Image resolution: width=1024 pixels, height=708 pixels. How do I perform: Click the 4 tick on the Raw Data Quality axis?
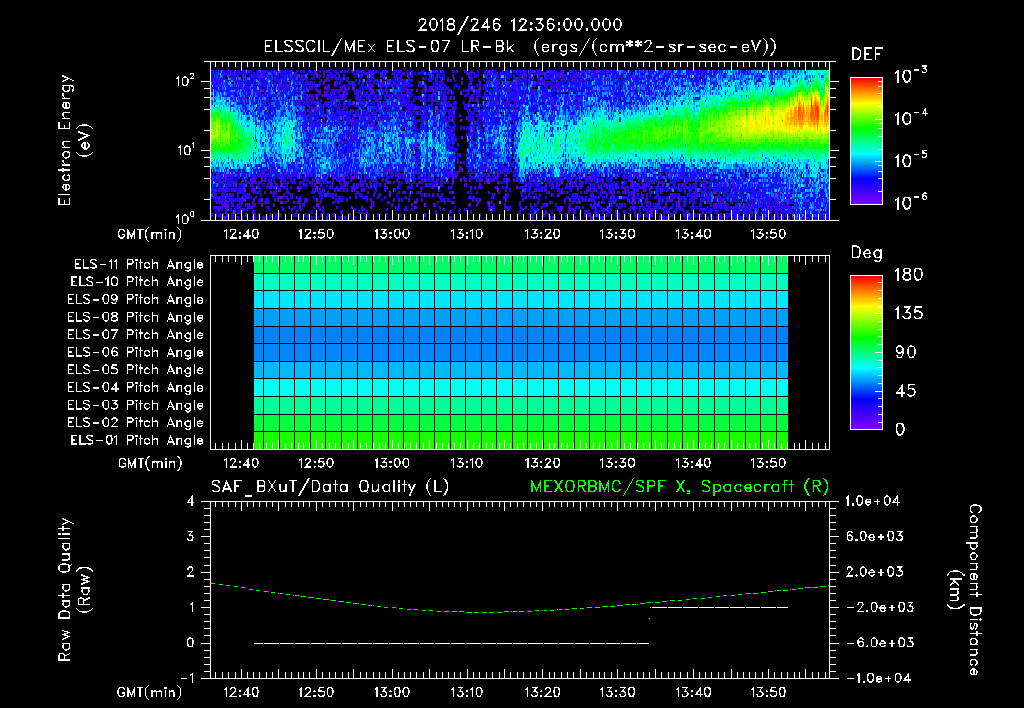(x=190, y=501)
